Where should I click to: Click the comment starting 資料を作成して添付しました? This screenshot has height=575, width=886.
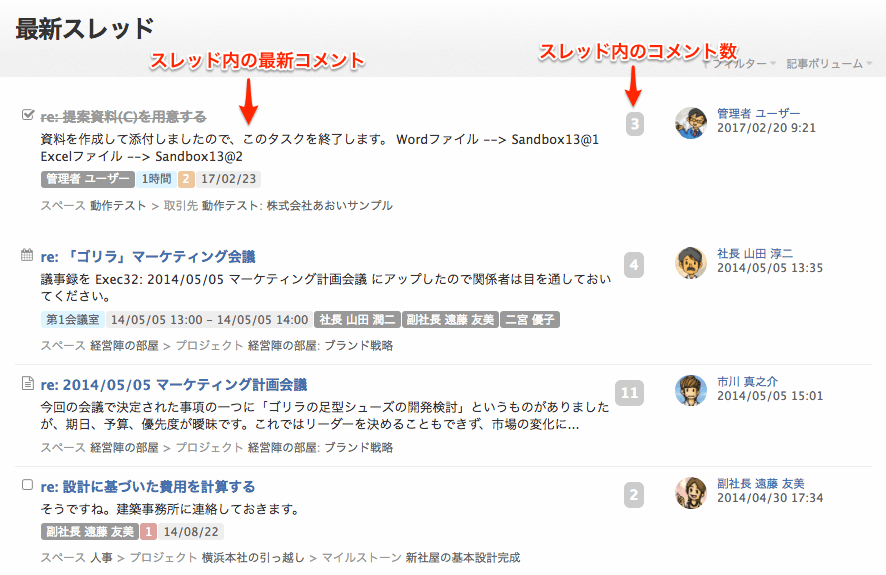coord(320,148)
